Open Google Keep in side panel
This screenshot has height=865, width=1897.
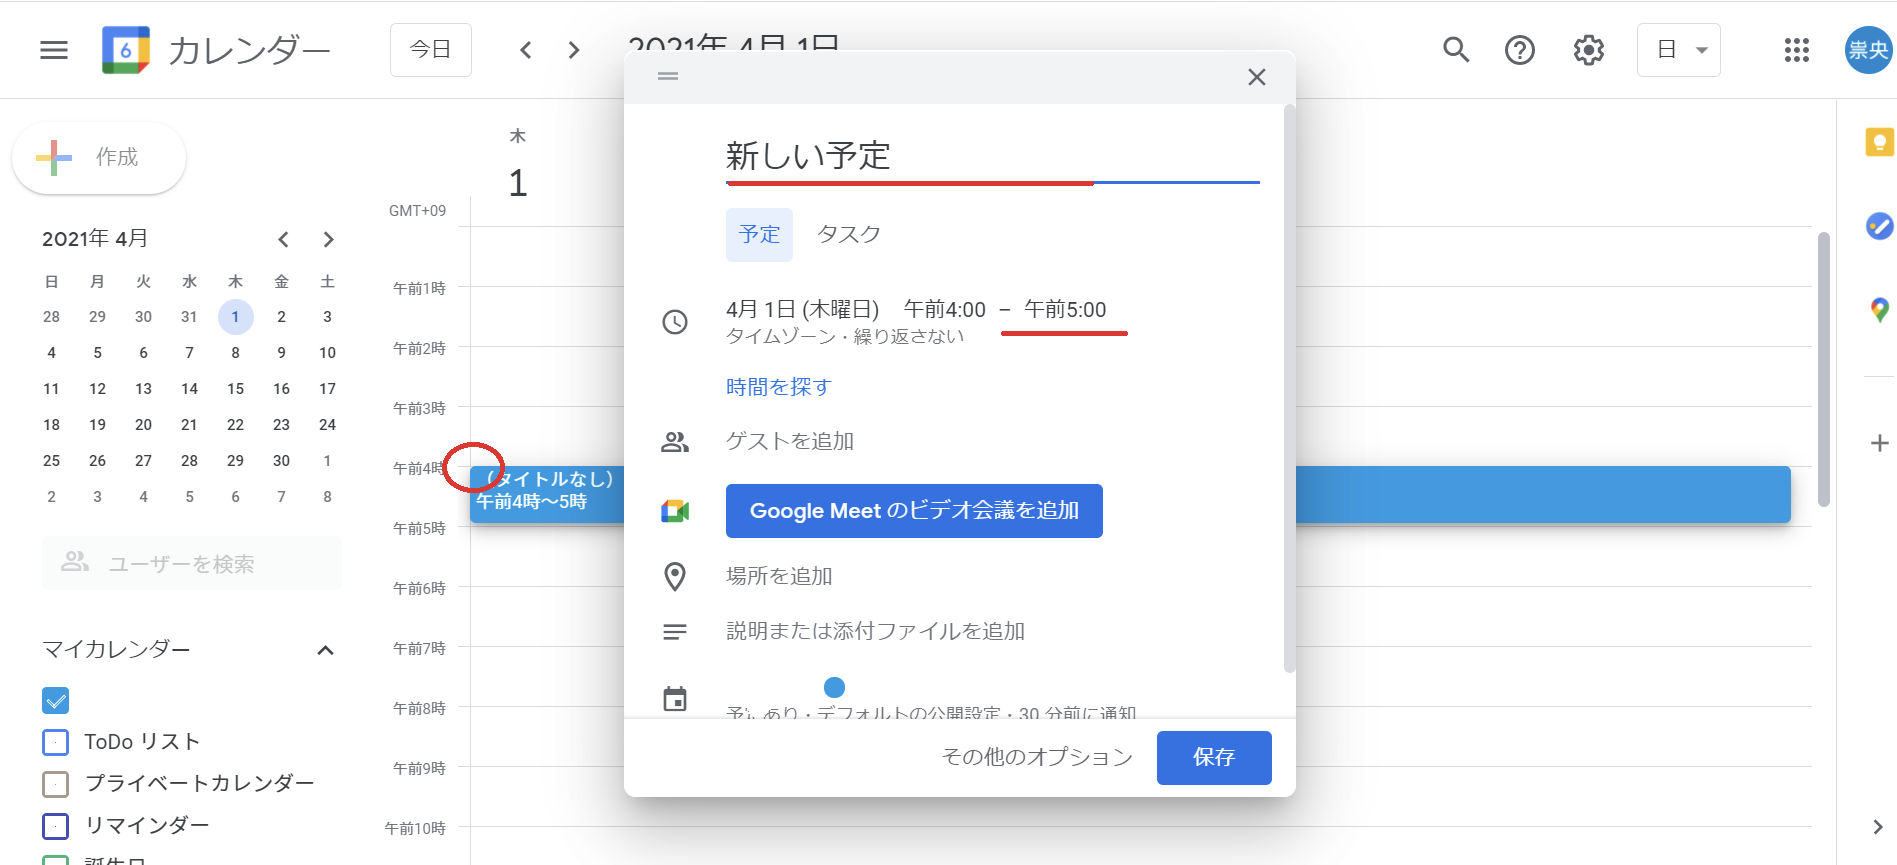pos(1879,142)
